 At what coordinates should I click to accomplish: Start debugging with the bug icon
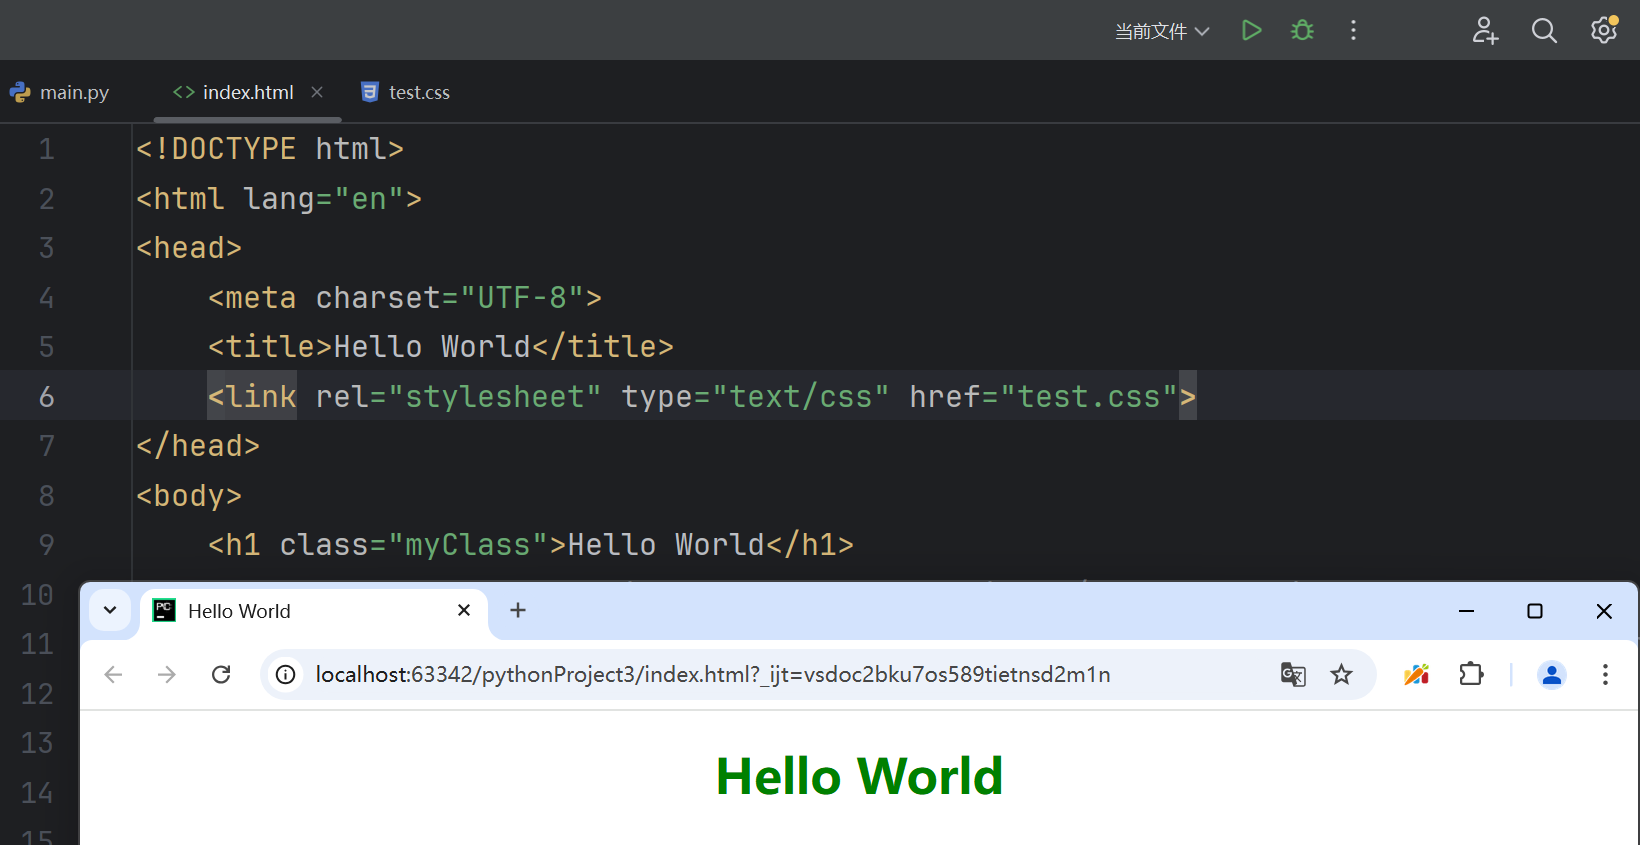pos(1302,30)
